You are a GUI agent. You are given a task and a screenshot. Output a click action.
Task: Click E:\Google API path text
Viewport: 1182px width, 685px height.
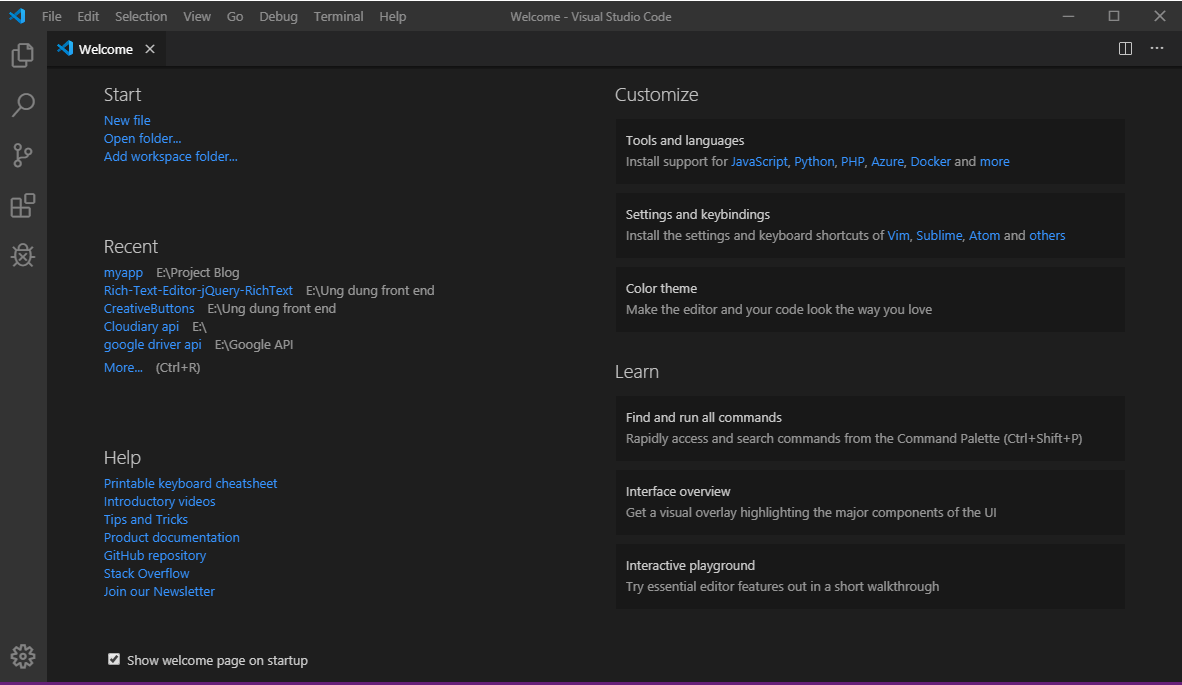(253, 345)
